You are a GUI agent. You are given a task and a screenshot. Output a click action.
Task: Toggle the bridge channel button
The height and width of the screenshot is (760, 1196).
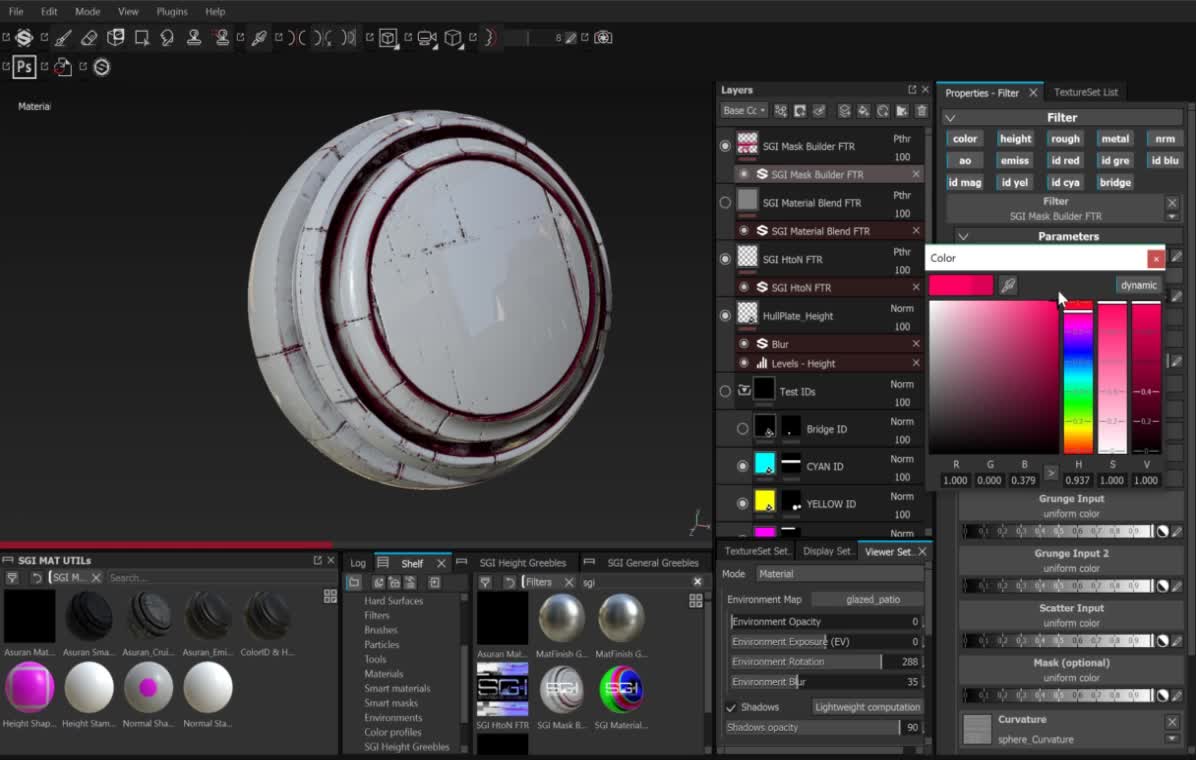1114,182
